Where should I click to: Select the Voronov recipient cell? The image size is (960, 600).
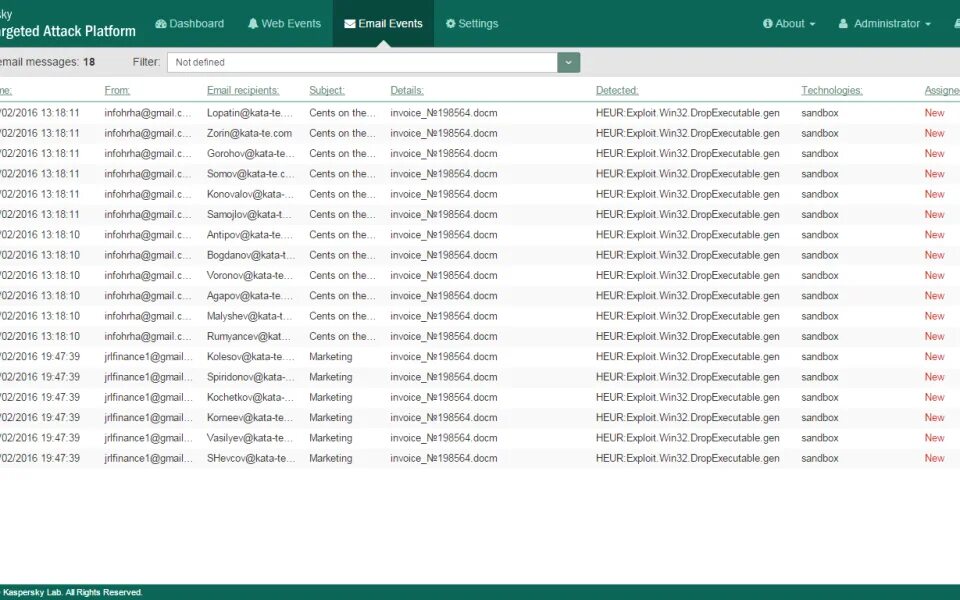tap(250, 276)
